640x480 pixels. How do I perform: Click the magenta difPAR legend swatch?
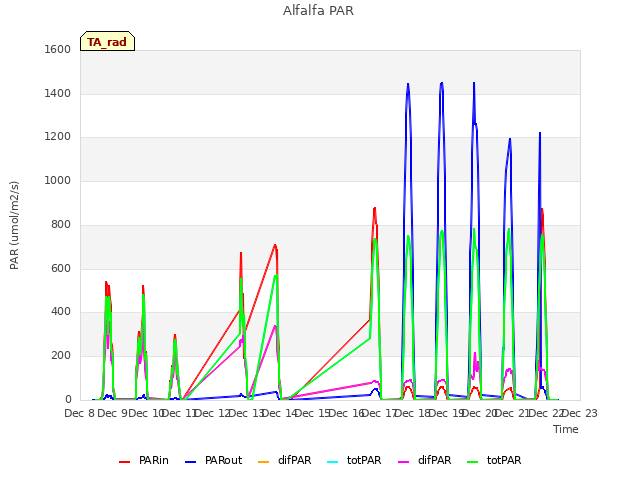pyautogui.click(x=404, y=462)
